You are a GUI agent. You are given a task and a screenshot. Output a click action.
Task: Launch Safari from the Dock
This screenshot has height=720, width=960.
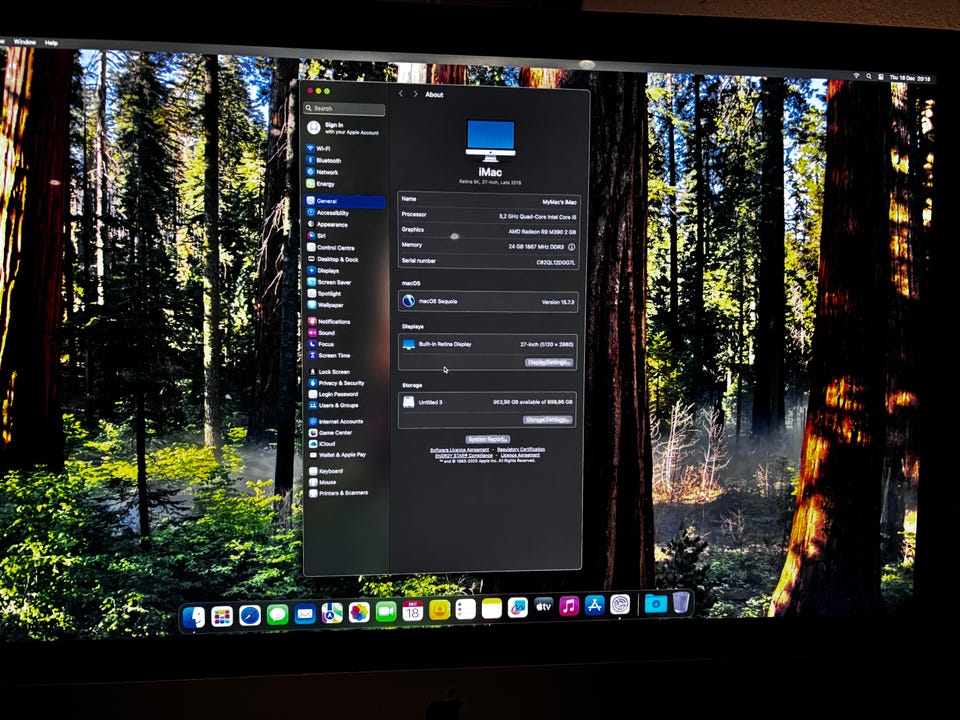point(250,615)
